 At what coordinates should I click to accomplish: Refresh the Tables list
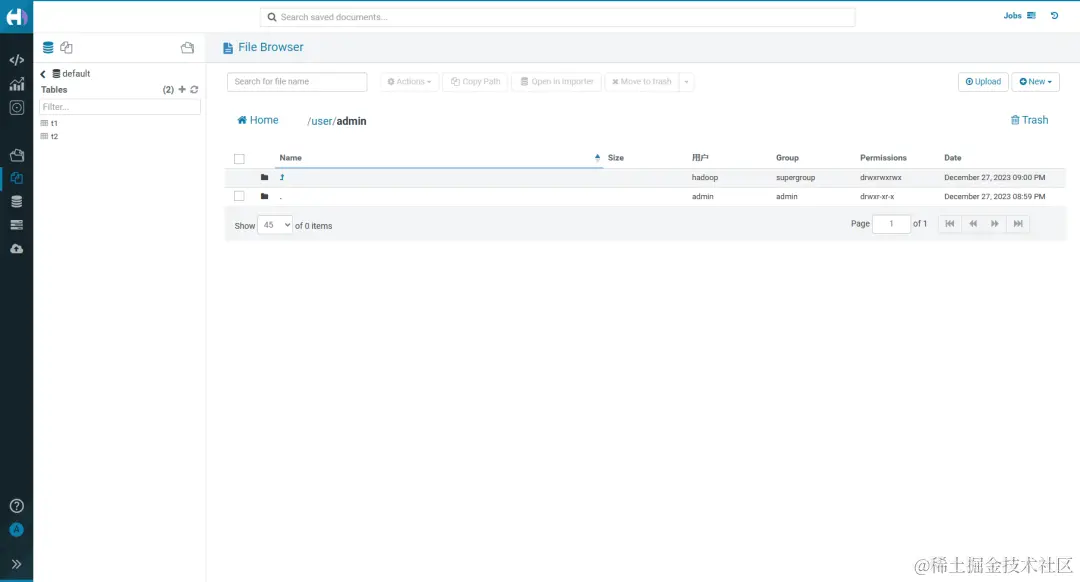coord(194,90)
